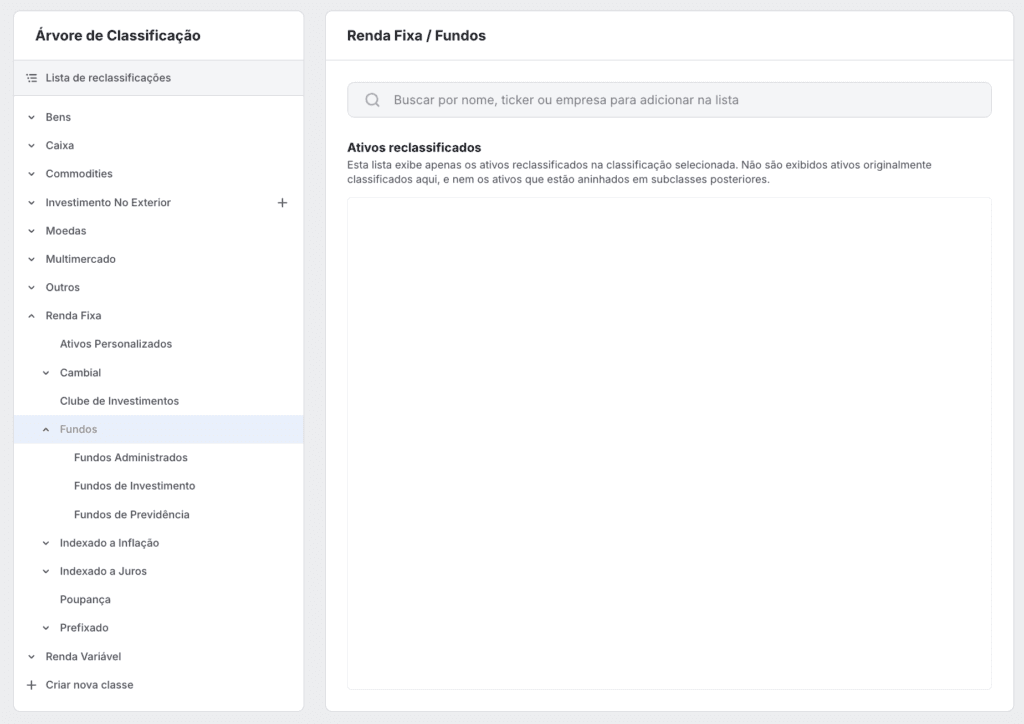
Task: Expand the Cambial subclass chevron
Action: click(x=46, y=373)
